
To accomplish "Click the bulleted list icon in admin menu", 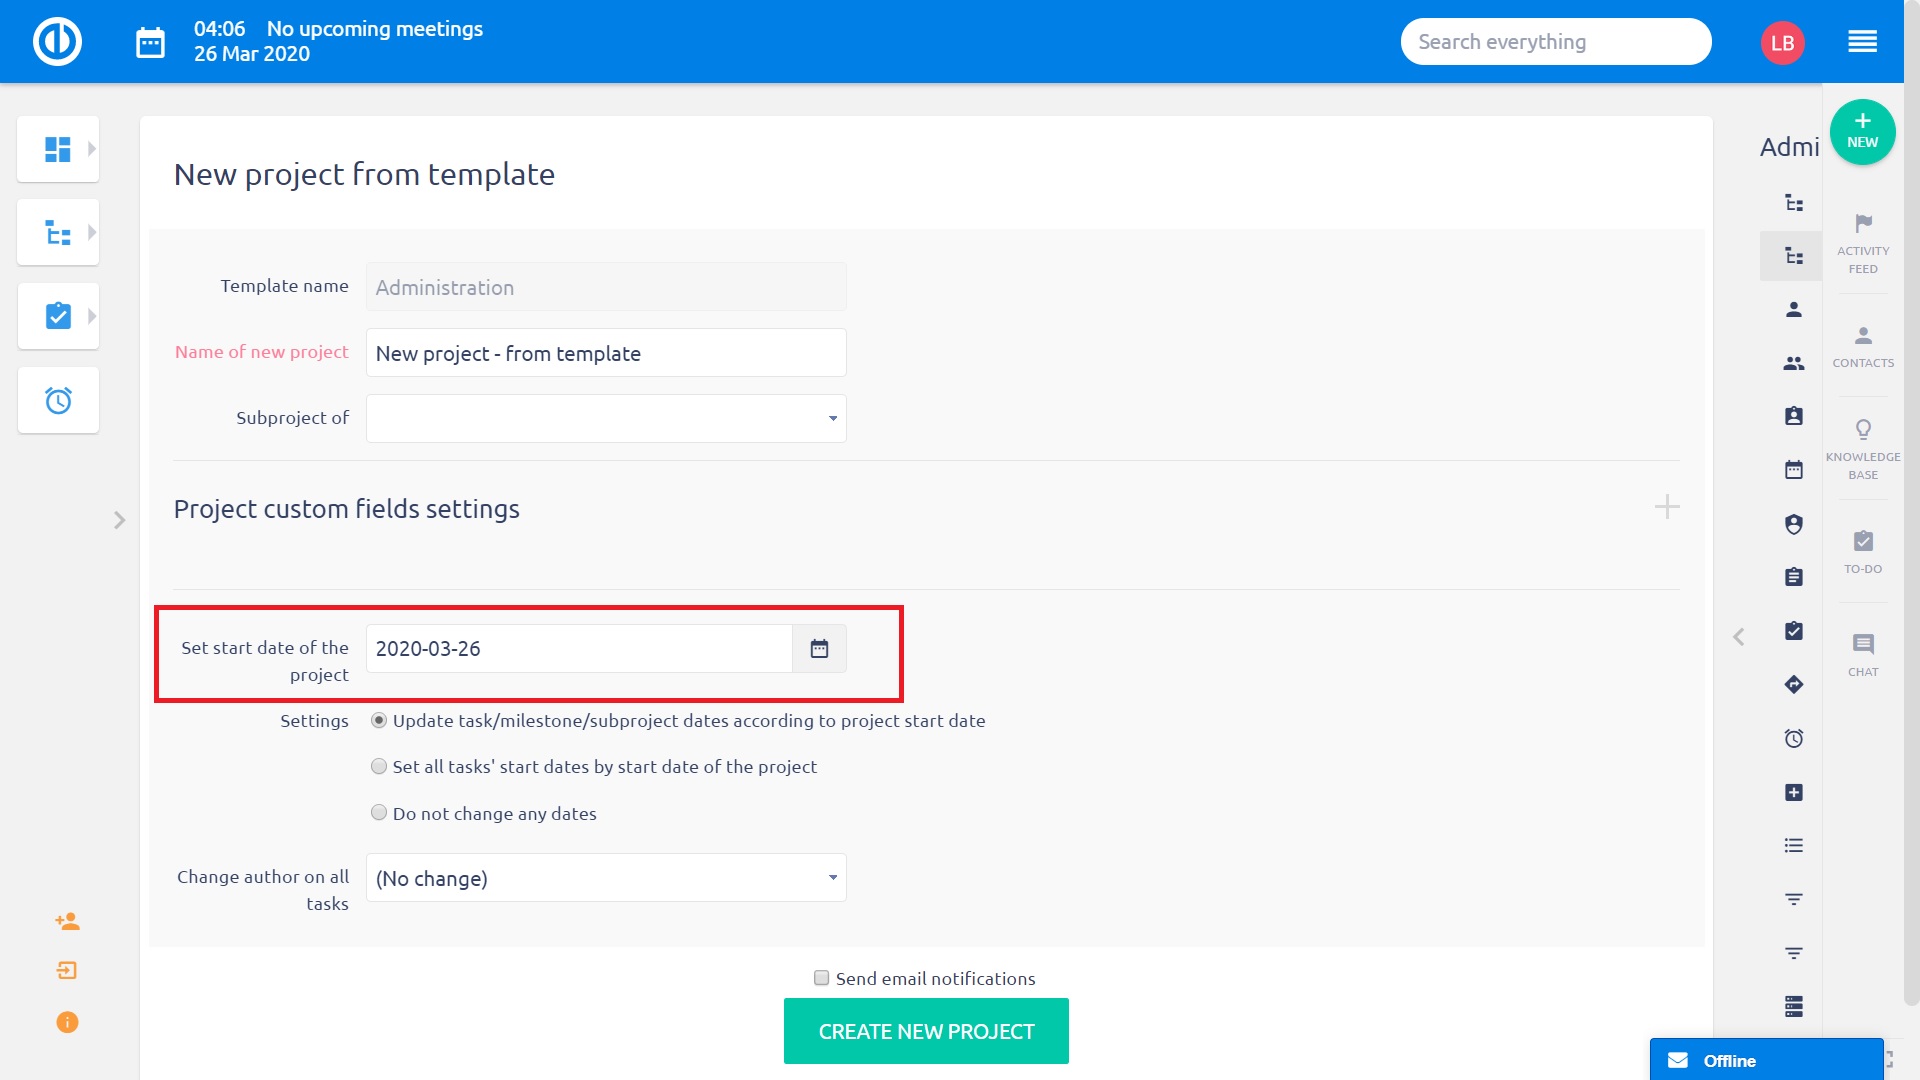I will coord(1794,846).
